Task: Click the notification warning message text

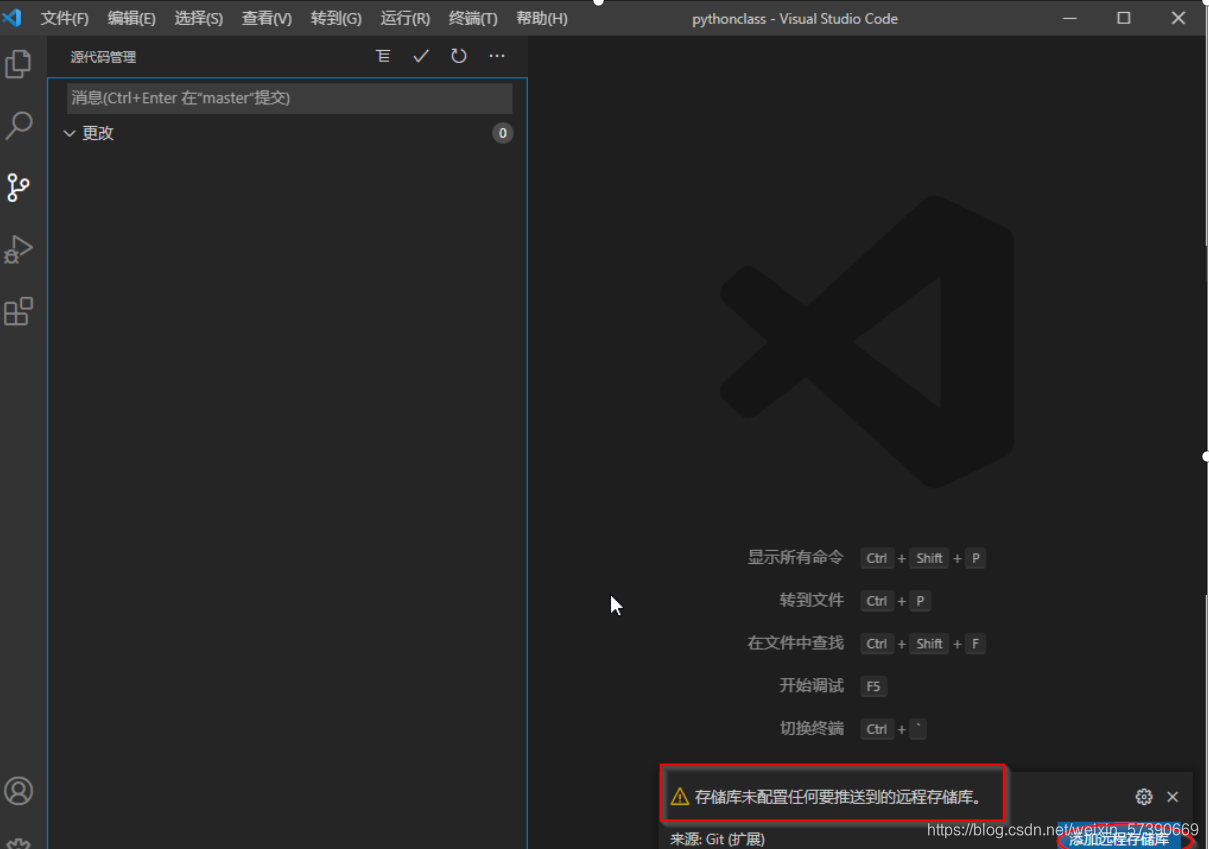Action: [838, 797]
